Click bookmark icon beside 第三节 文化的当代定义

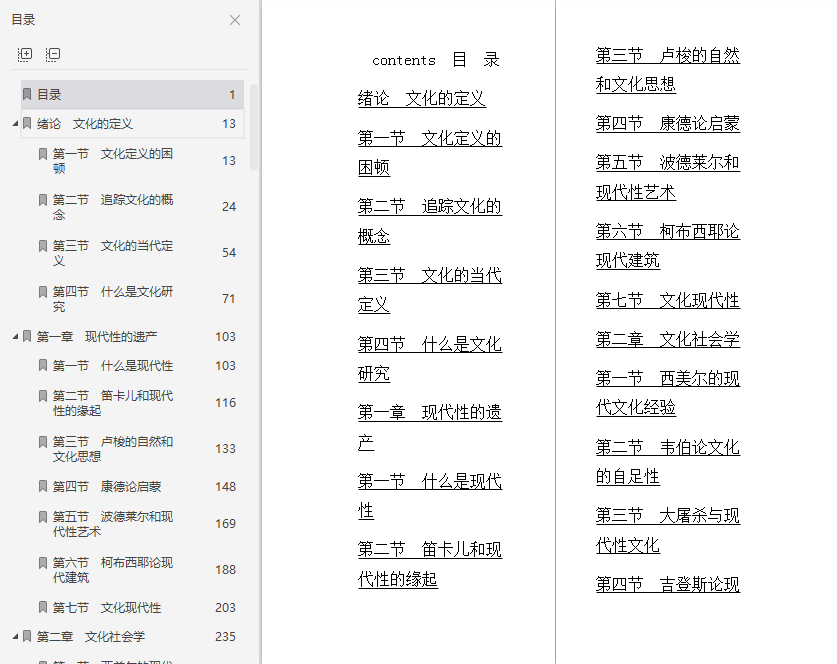point(43,246)
